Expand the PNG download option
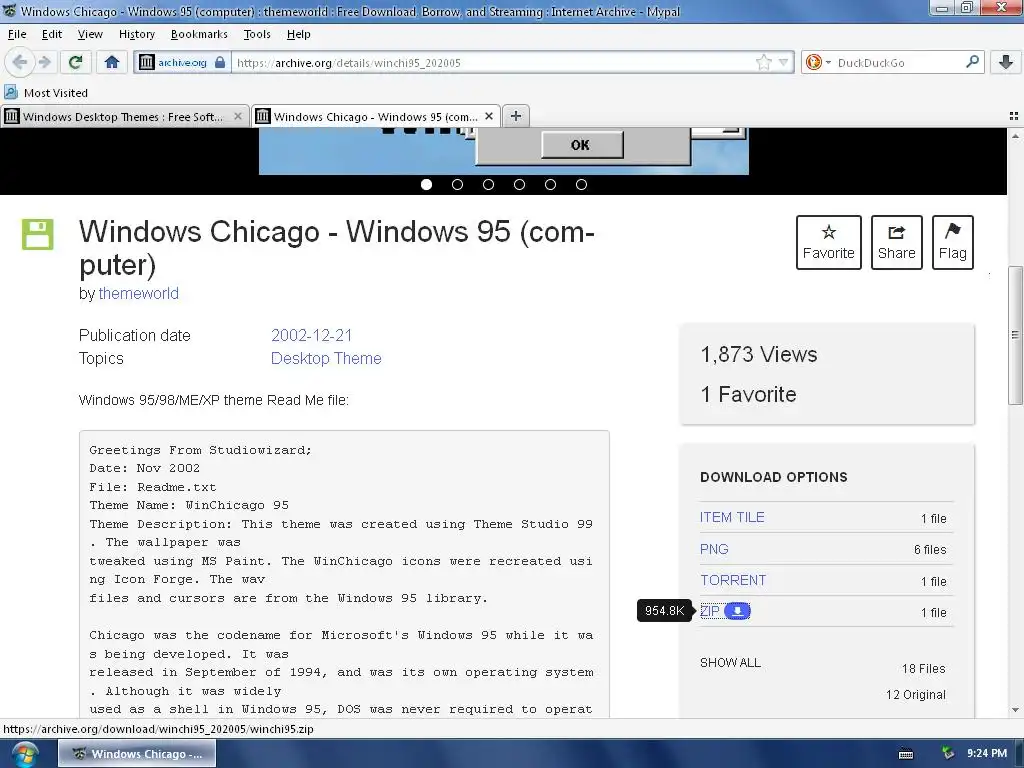 pos(714,549)
